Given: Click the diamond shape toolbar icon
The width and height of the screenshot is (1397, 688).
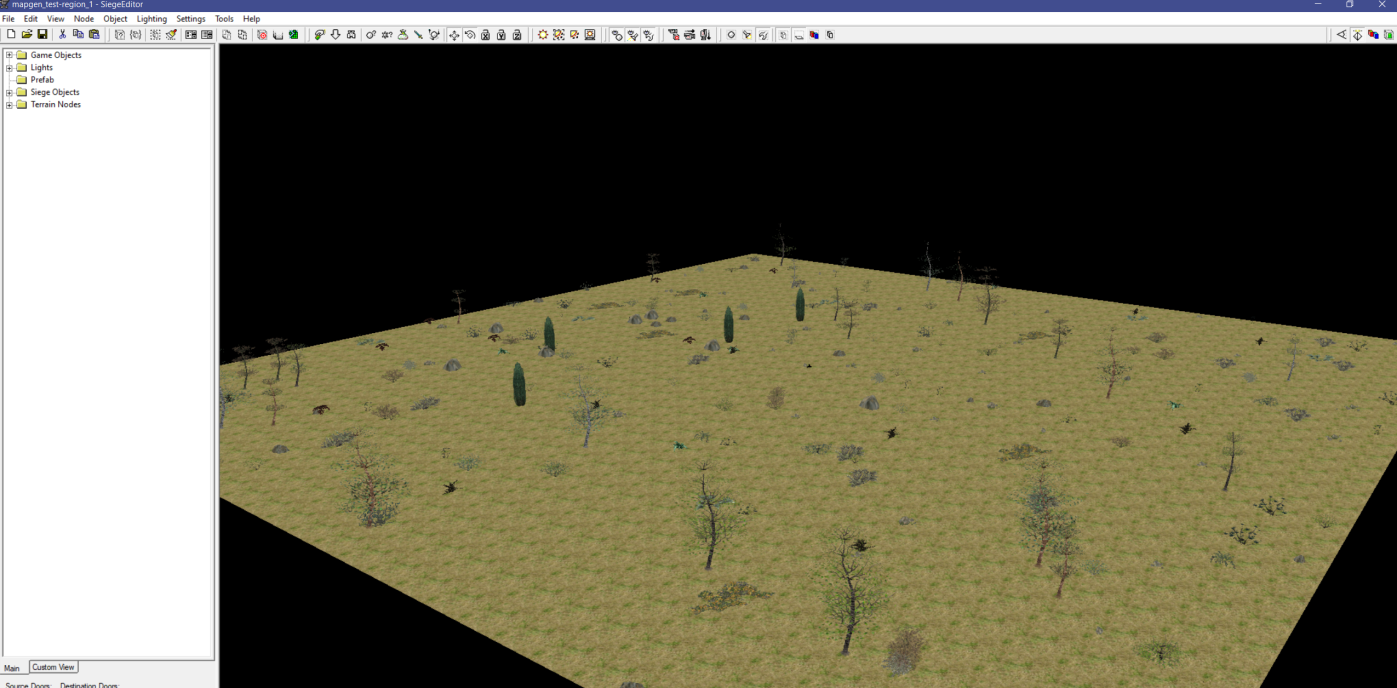Looking at the screenshot, I should [731, 34].
